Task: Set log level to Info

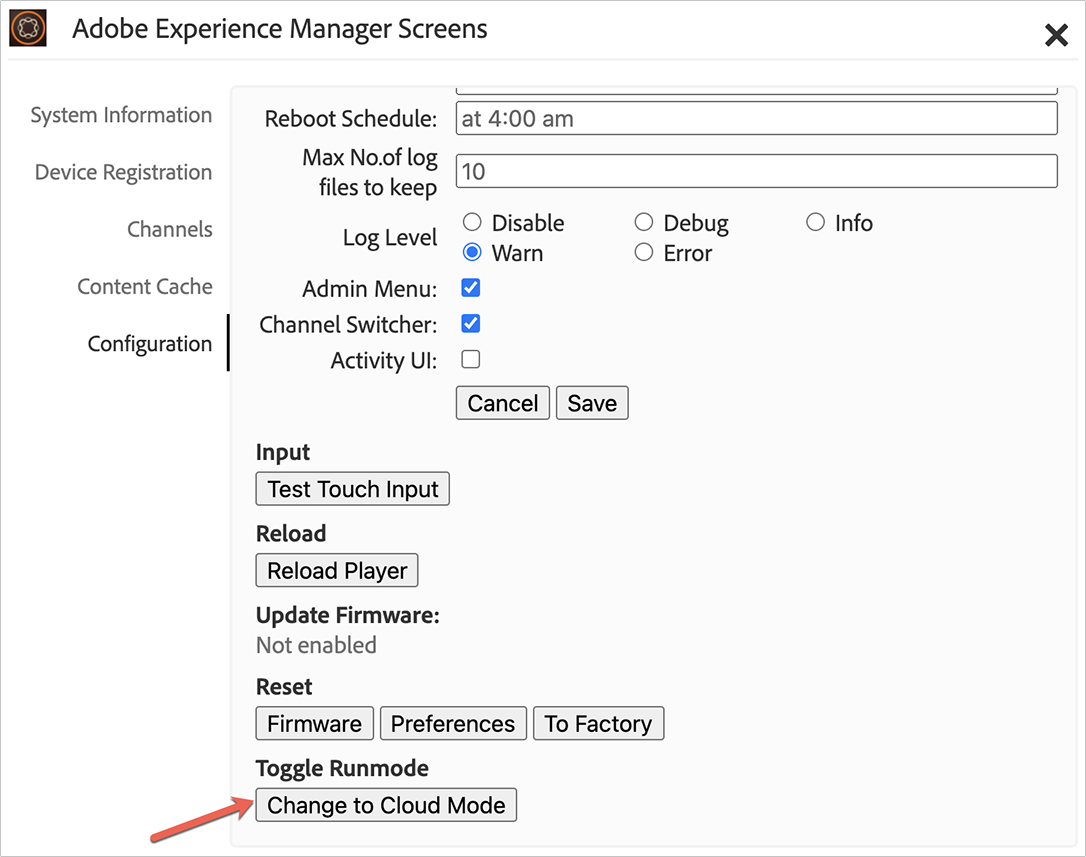Action: (x=815, y=223)
